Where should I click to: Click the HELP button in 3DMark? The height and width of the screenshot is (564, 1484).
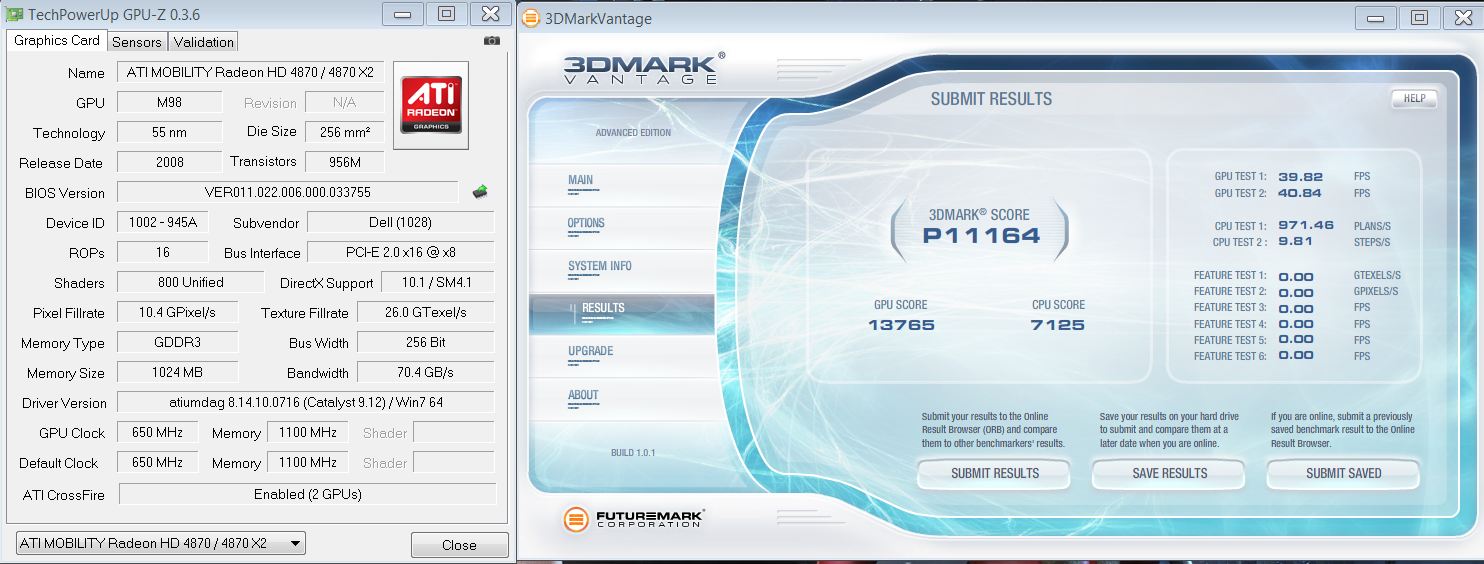point(1414,98)
